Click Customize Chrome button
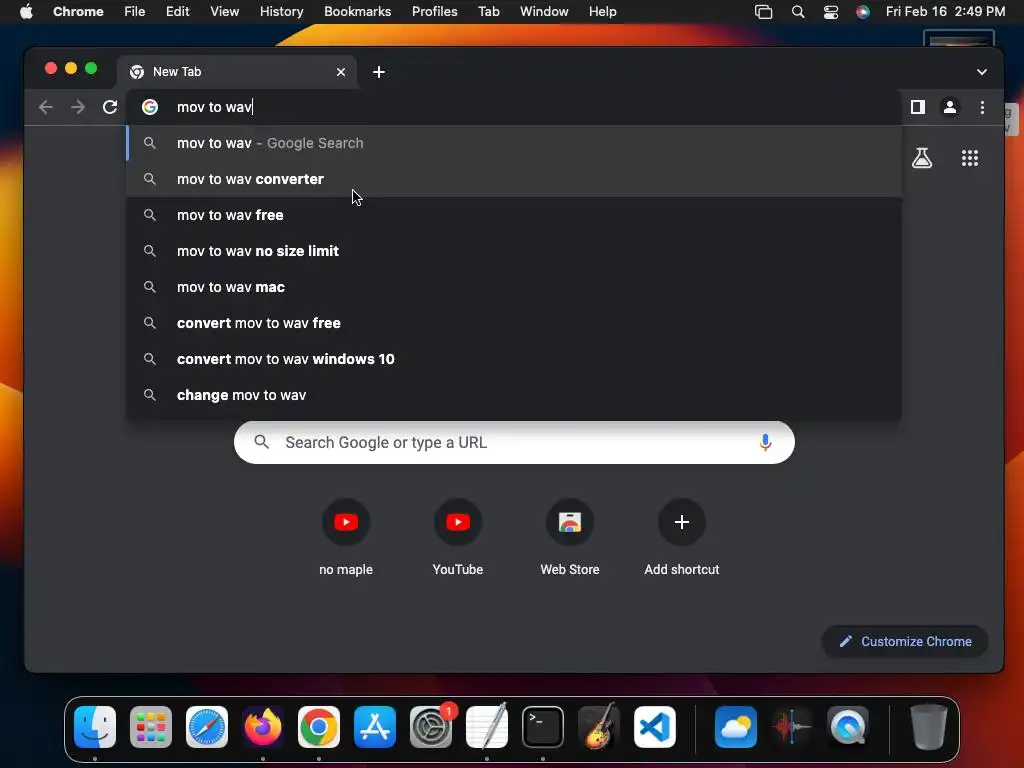This screenshot has height=768, width=1024. pos(904,641)
